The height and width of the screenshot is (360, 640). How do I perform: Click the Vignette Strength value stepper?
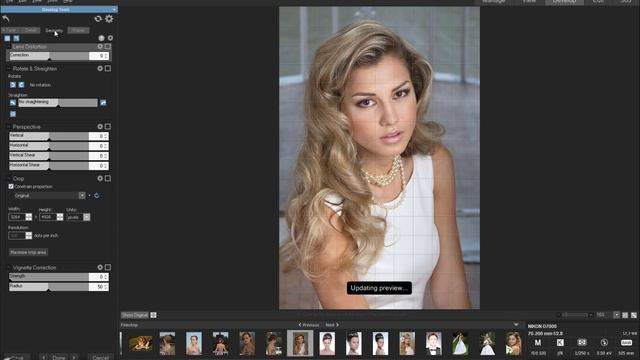click(106, 277)
